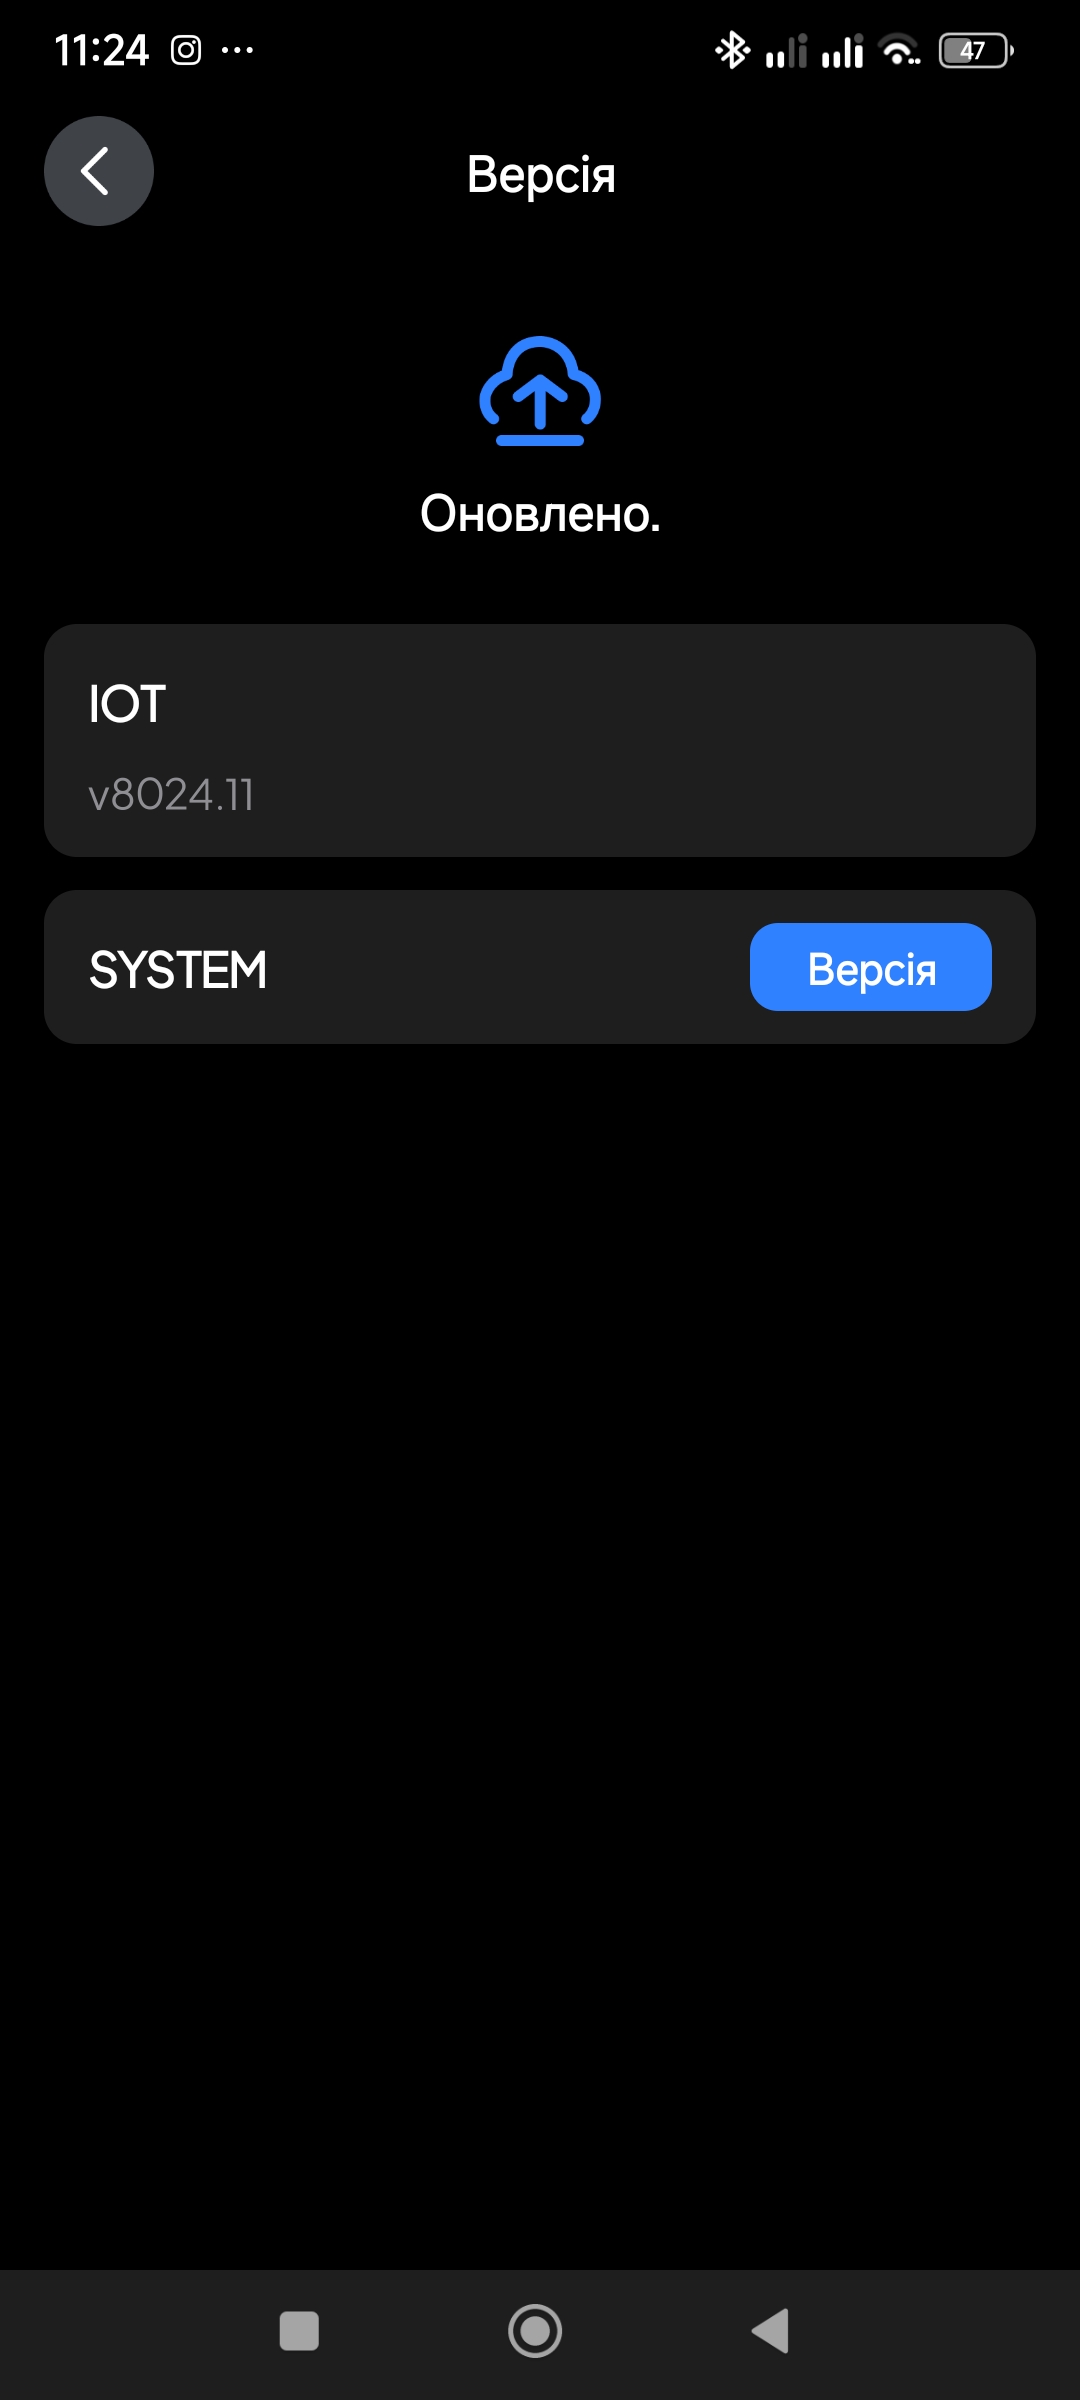Tap the first cellular signal bars

[x=786, y=50]
